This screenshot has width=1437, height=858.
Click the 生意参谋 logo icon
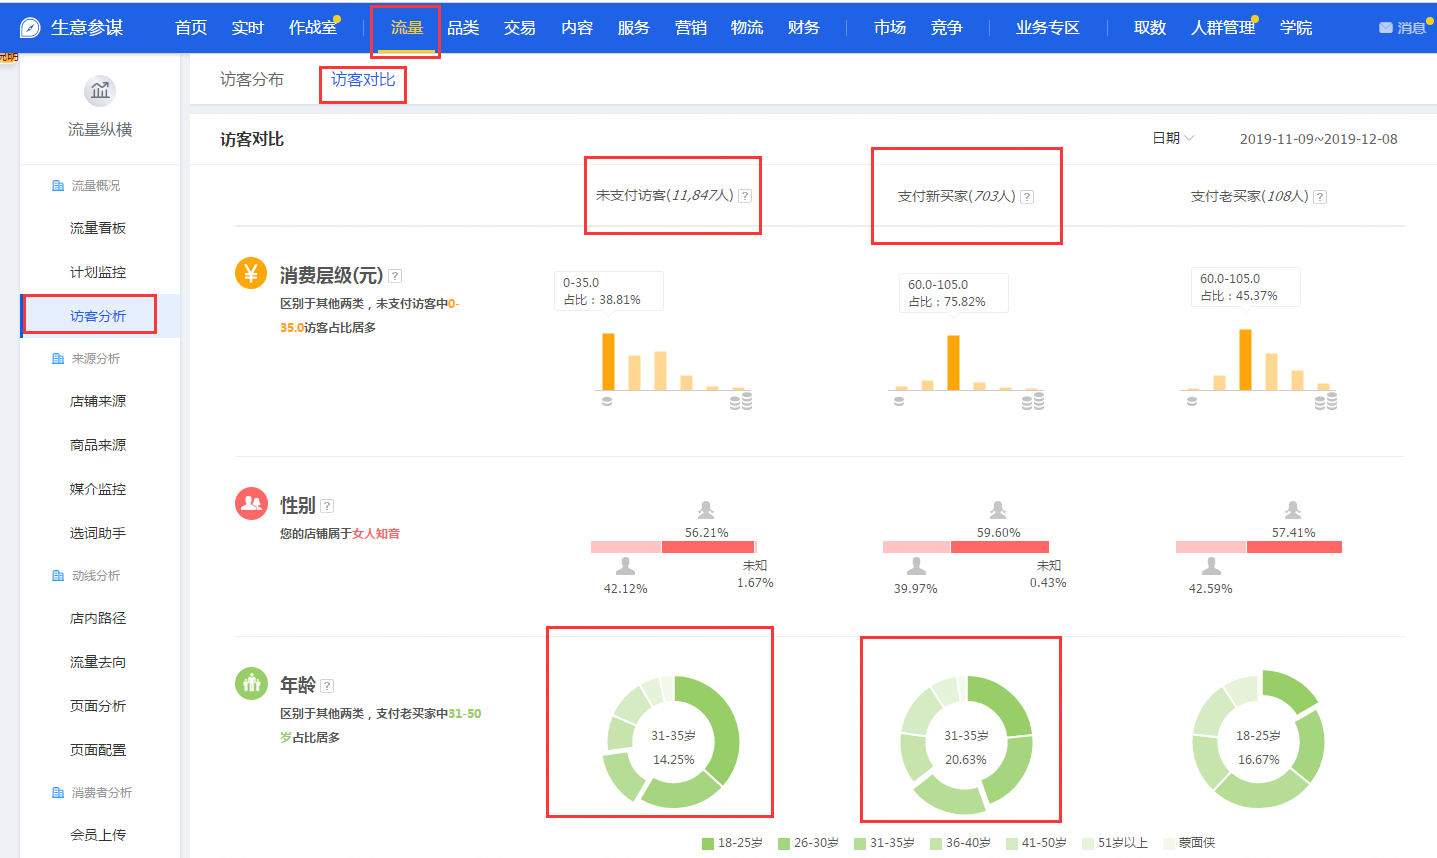(x=31, y=28)
